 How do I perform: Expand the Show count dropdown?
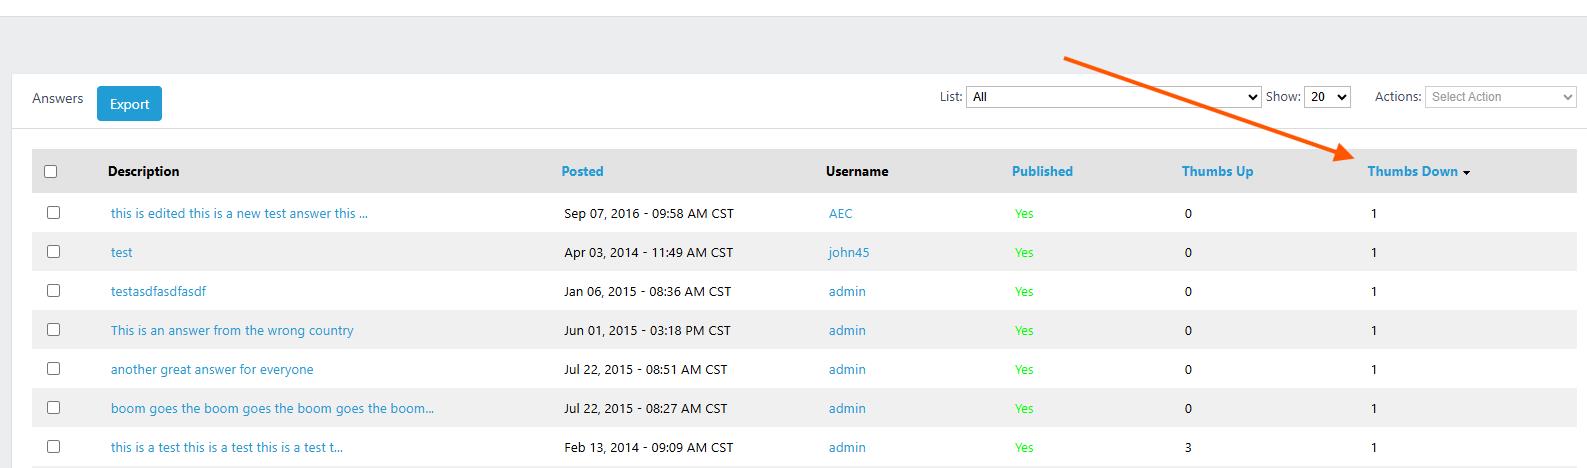click(x=1327, y=97)
